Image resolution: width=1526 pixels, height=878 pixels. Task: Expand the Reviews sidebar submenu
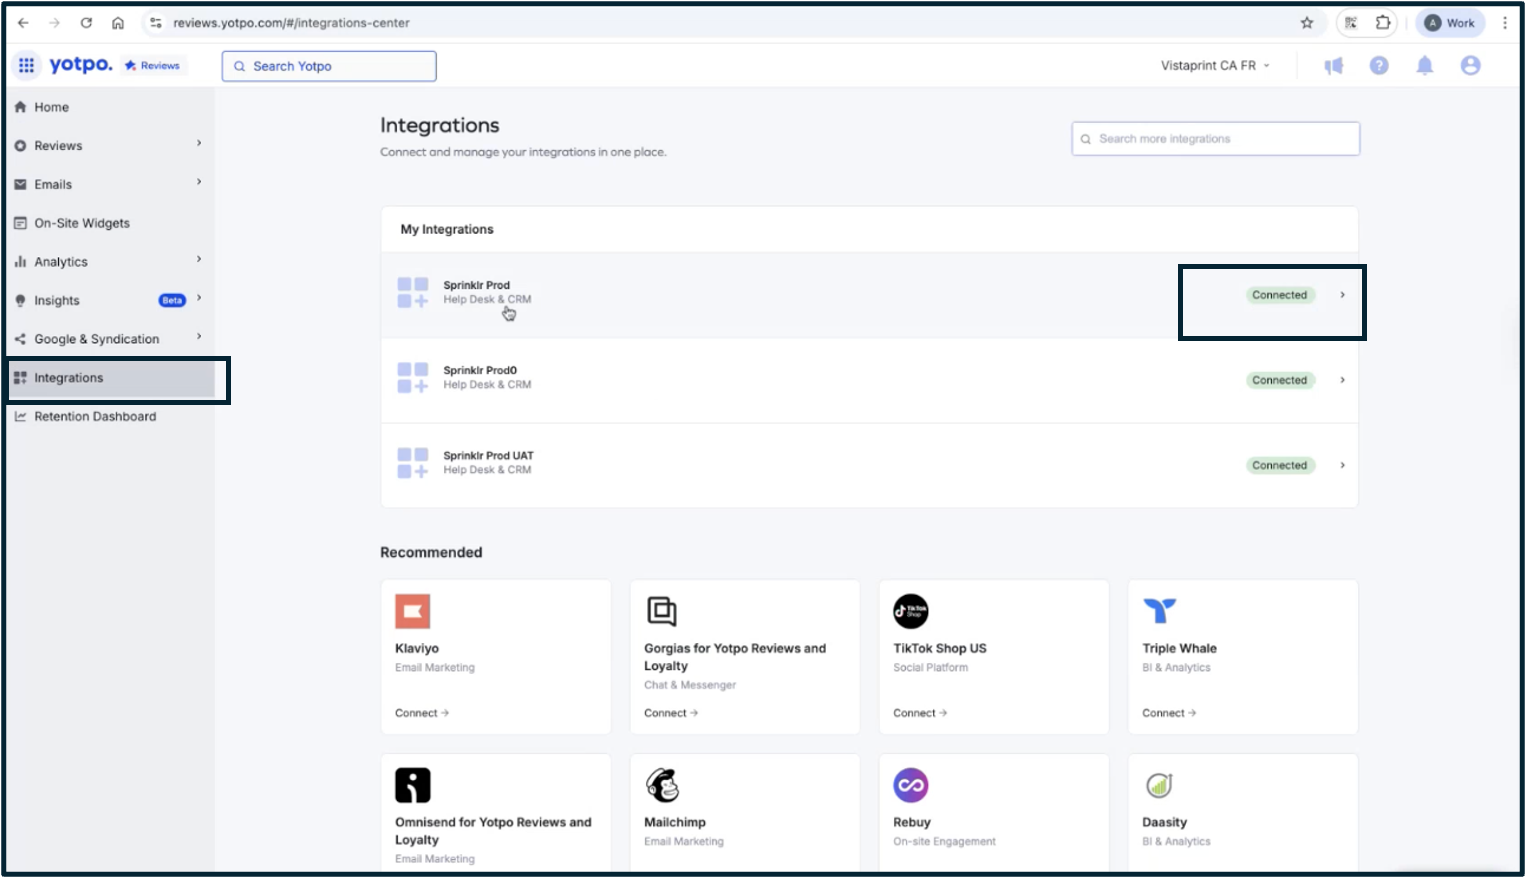[199, 144]
